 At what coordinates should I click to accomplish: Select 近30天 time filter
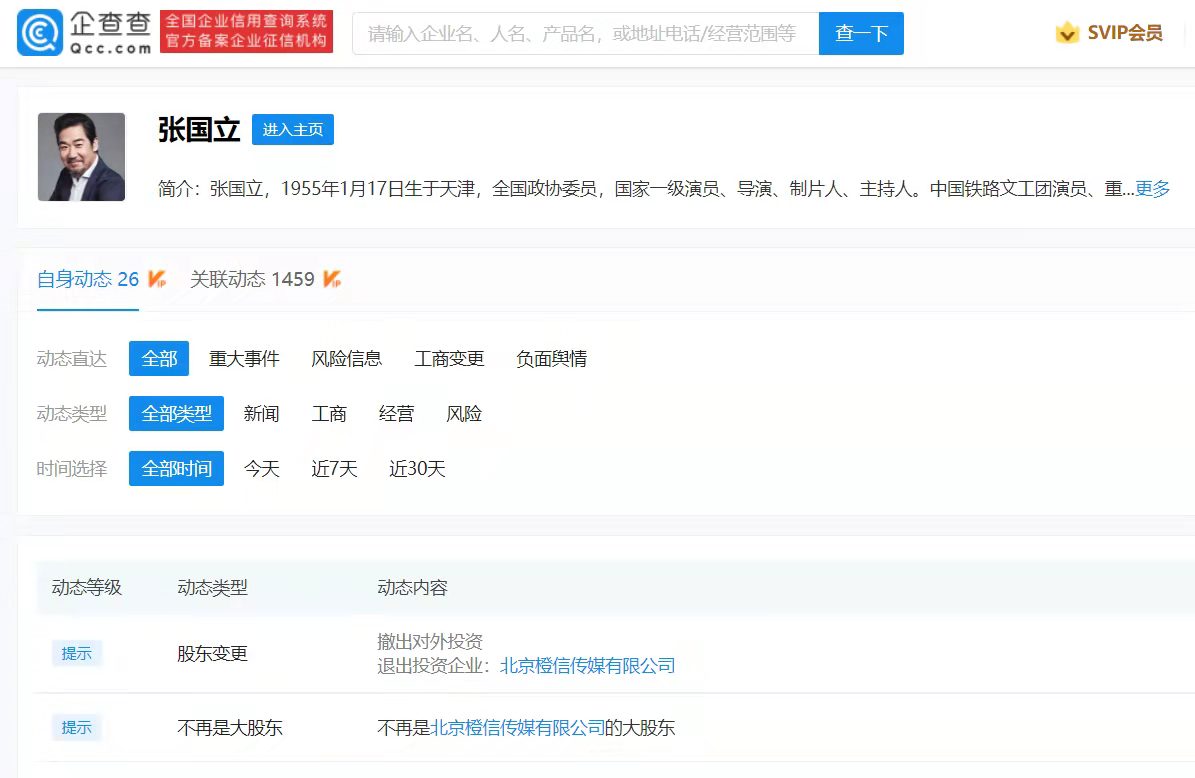(418, 469)
